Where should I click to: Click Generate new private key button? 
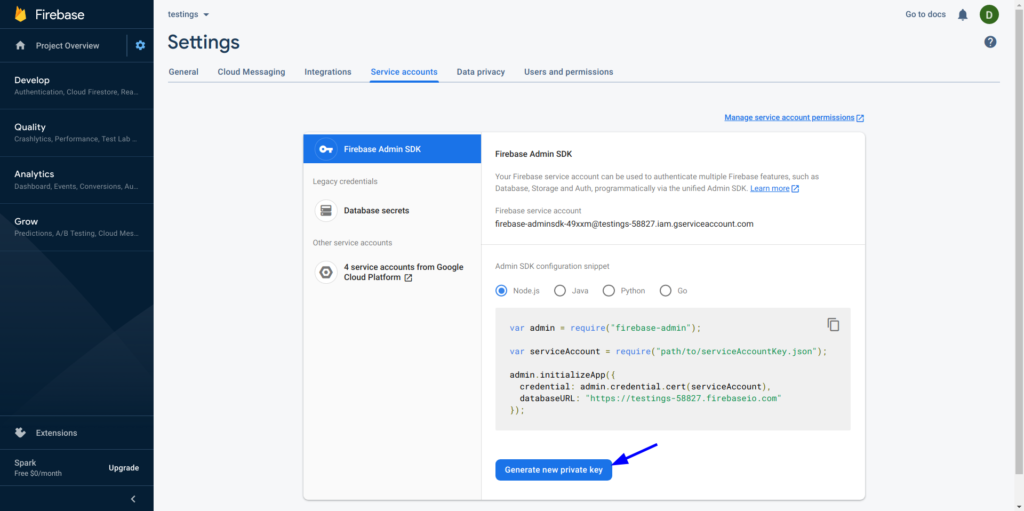(x=553, y=469)
